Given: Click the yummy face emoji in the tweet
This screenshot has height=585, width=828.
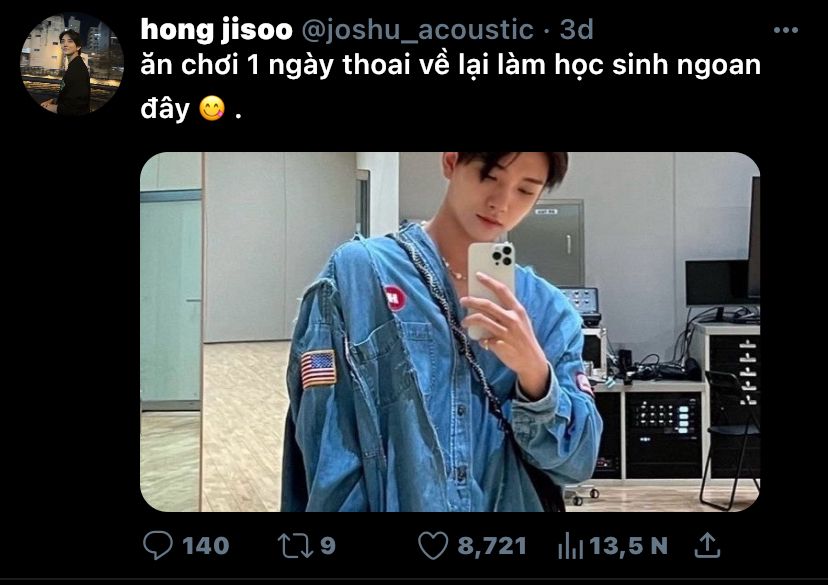Looking at the screenshot, I should 212,108.
